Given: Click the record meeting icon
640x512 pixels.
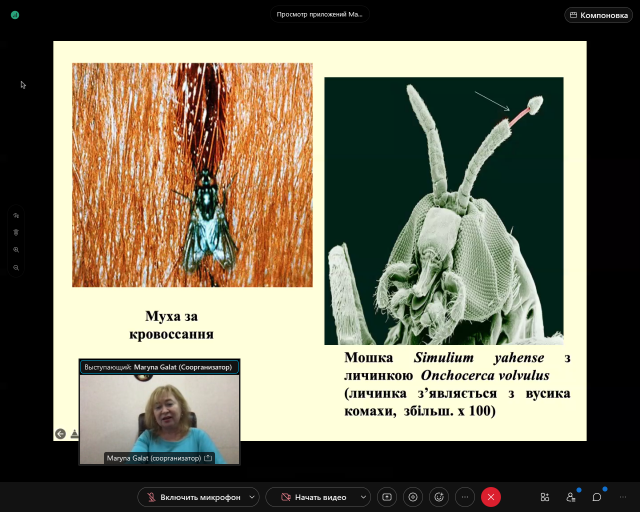Looking at the screenshot, I should tap(413, 497).
